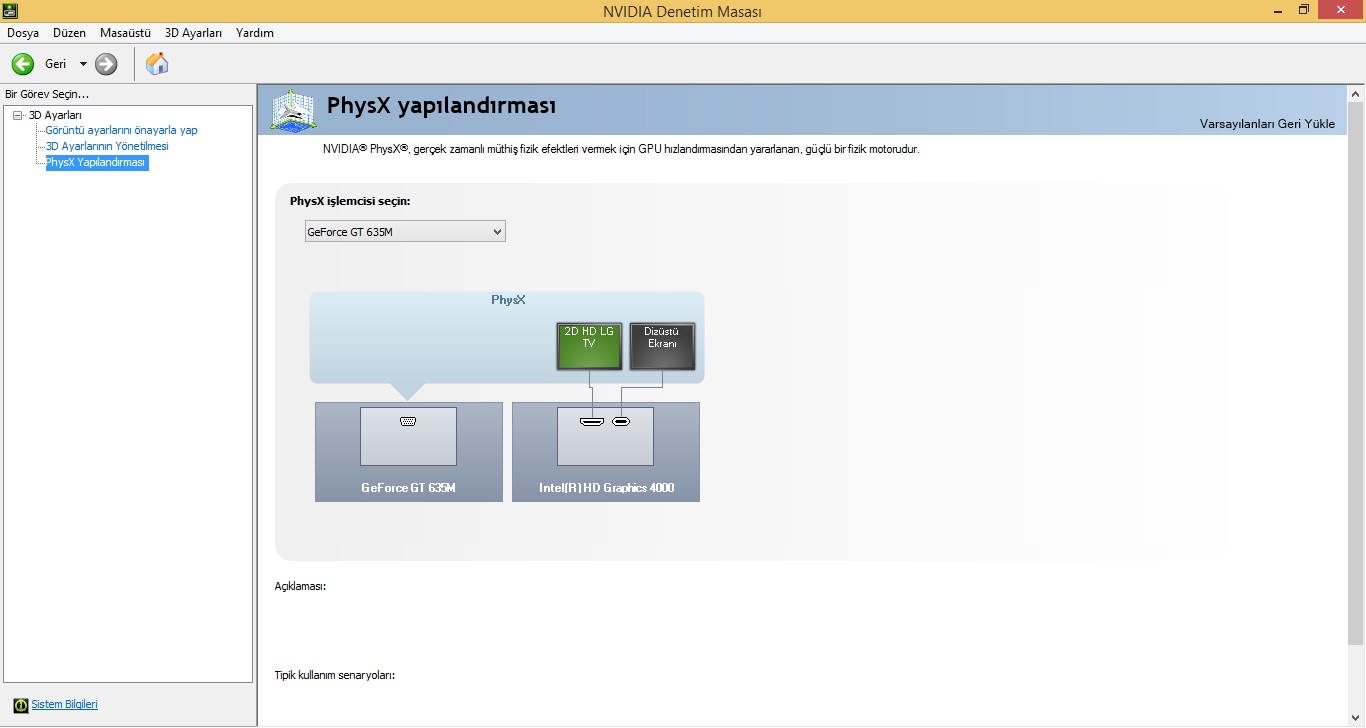
Task: Click the NVIDIA app icon in title bar
Action: click(x=9, y=11)
